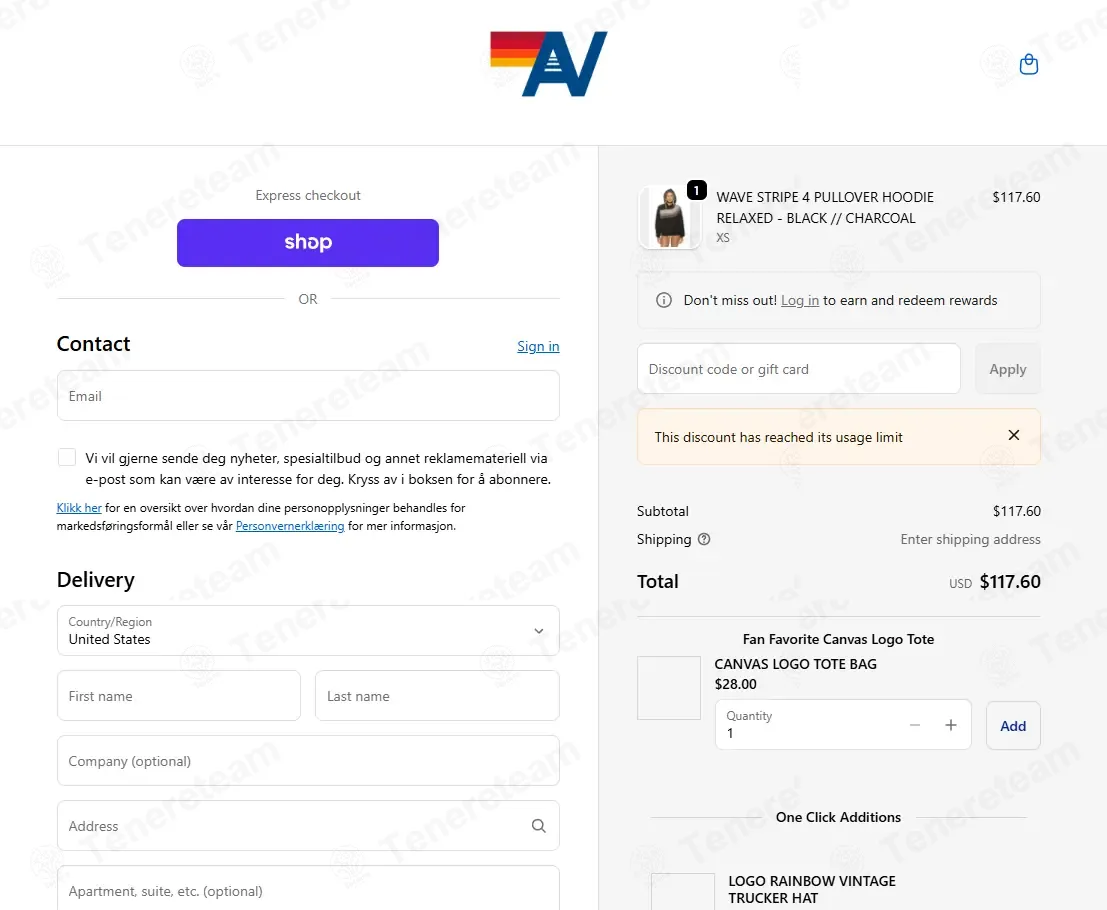View the Wave Stripe hoodie thumbnail
Image resolution: width=1107 pixels, height=910 pixels.
(669, 217)
